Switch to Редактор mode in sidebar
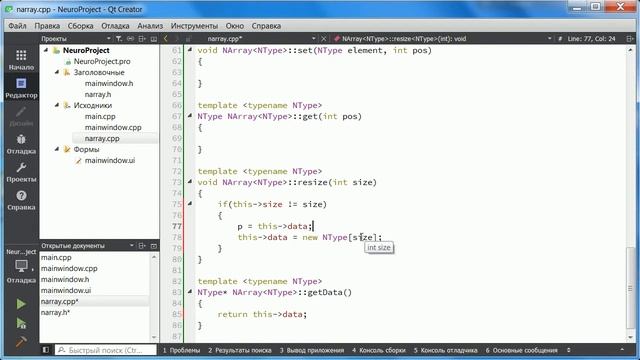The height and width of the screenshot is (360, 640). tap(21, 88)
